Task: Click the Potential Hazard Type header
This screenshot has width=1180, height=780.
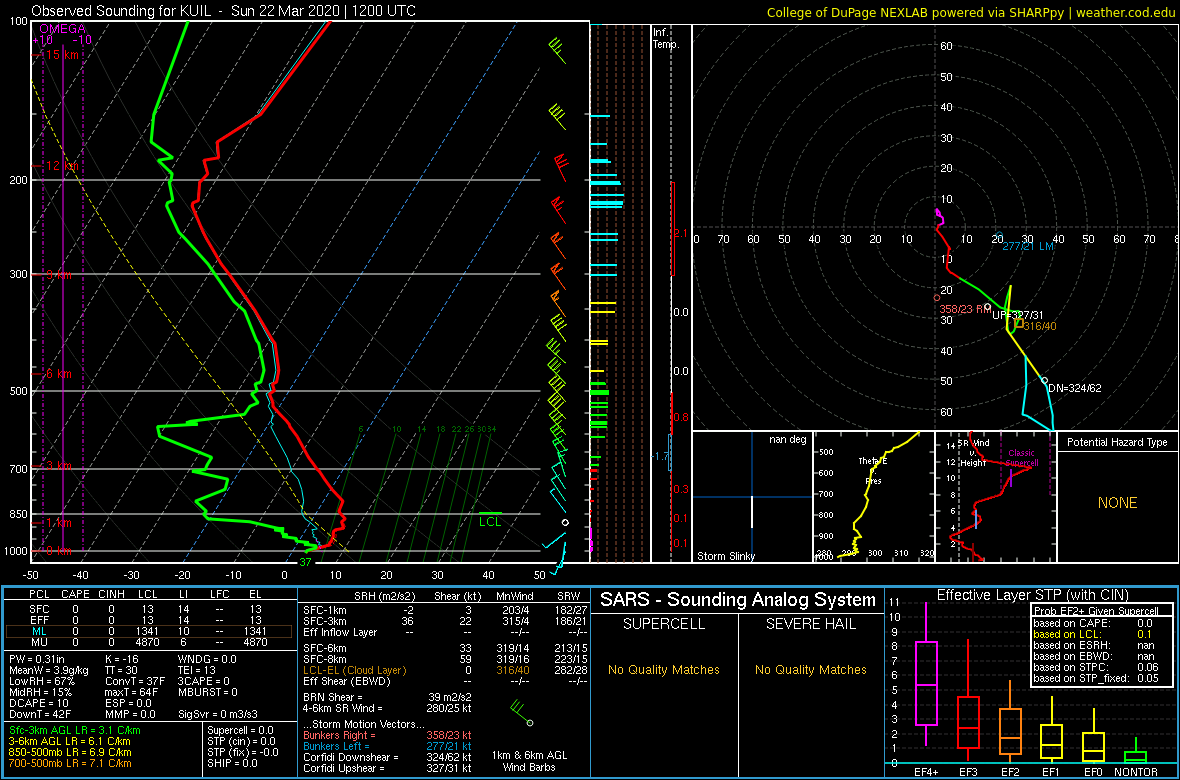Action: pyautogui.click(x=1117, y=443)
